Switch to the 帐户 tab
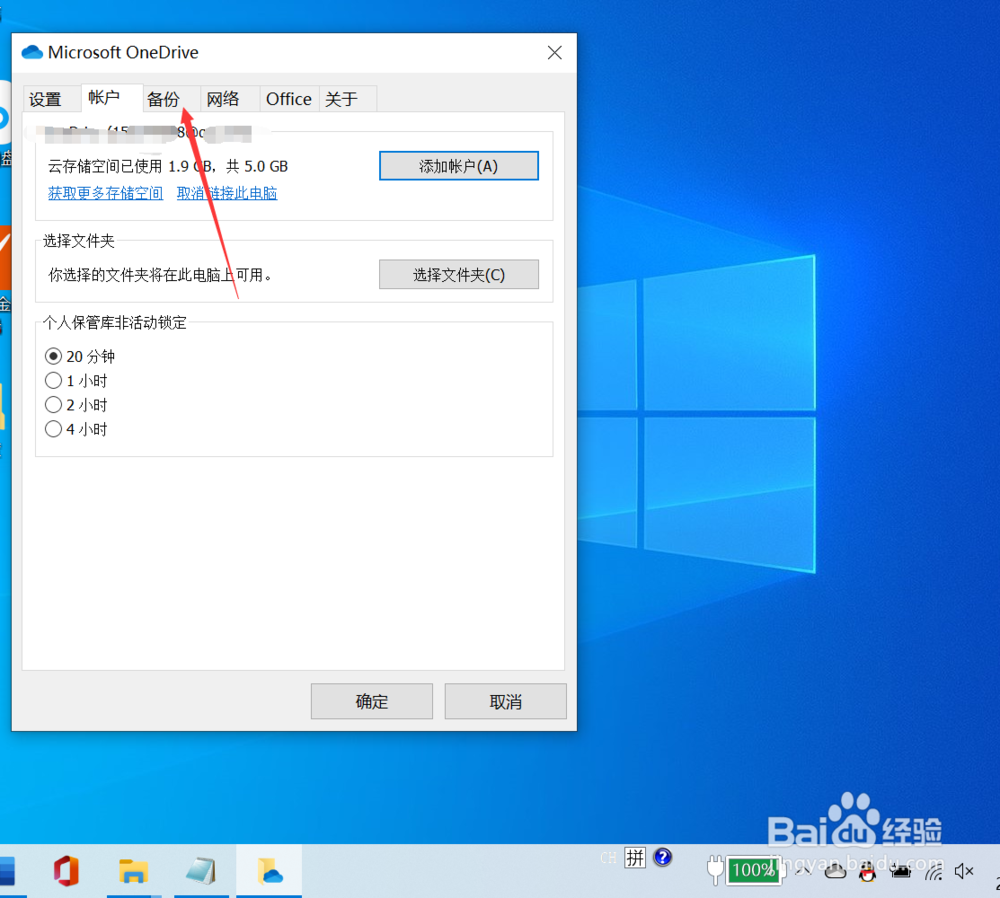Viewport: 1000px width, 898px height. click(x=112, y=98)
